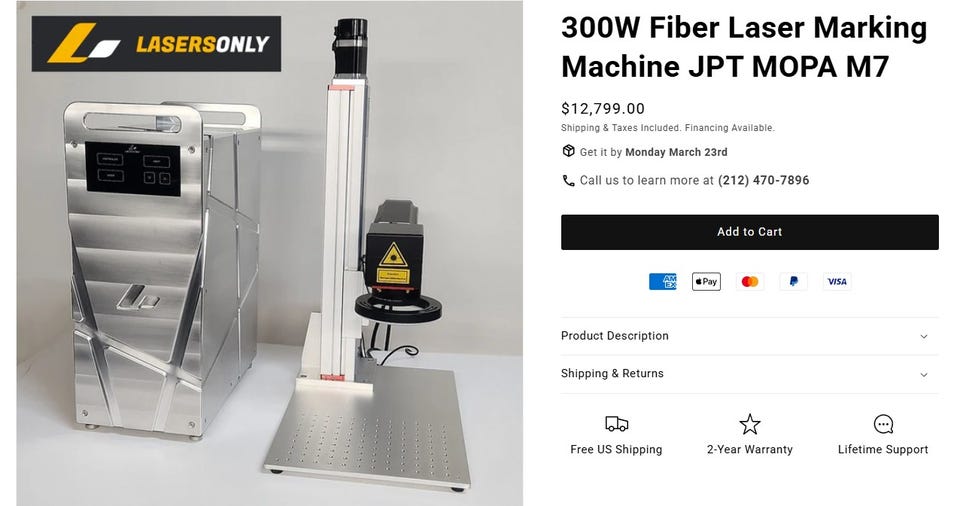Viewport: 960px width, 506px height.
Task: Click the American Express payment icon
Action: (662, 282)
